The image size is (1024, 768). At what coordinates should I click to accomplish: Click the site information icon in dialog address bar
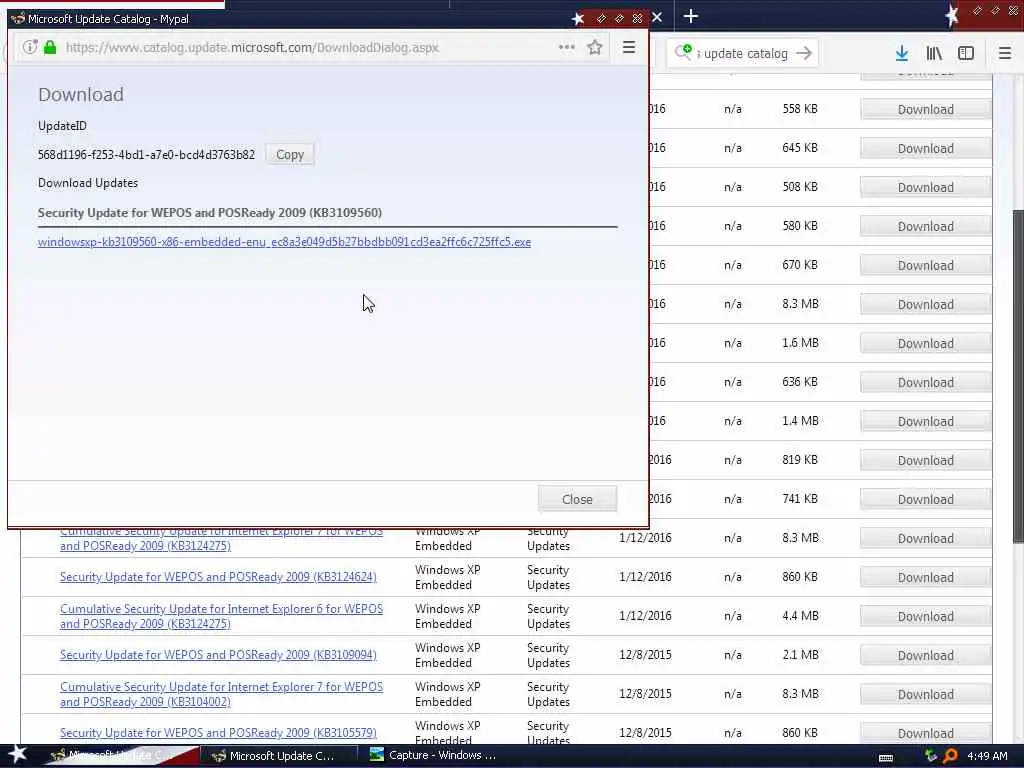point(29,47)
